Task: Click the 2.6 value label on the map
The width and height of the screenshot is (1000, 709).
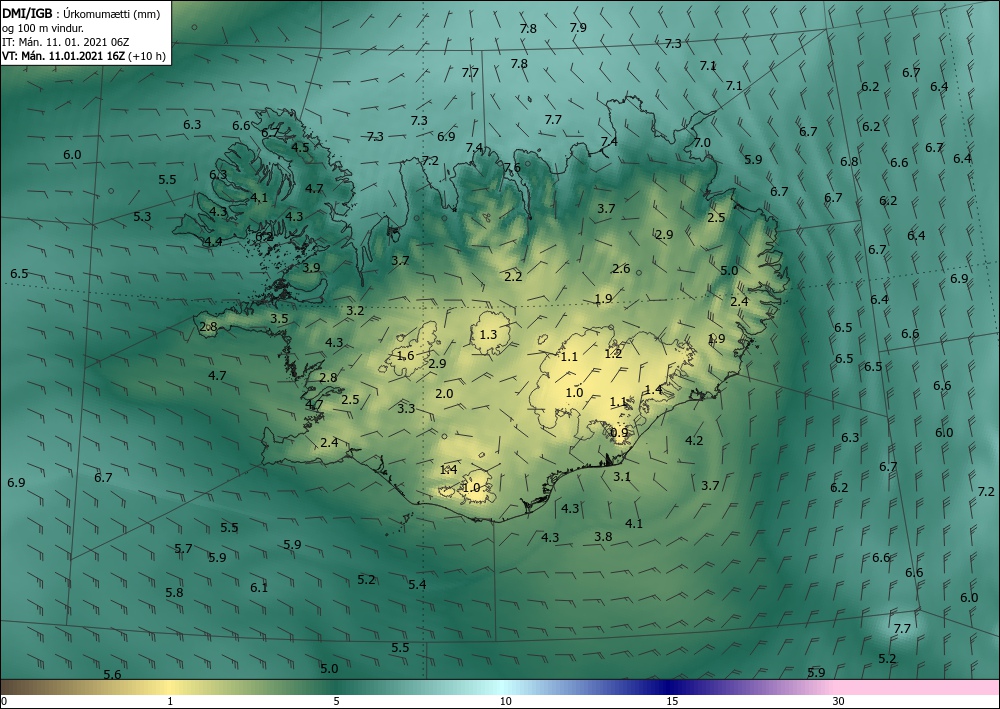Action: coord(621,268)
